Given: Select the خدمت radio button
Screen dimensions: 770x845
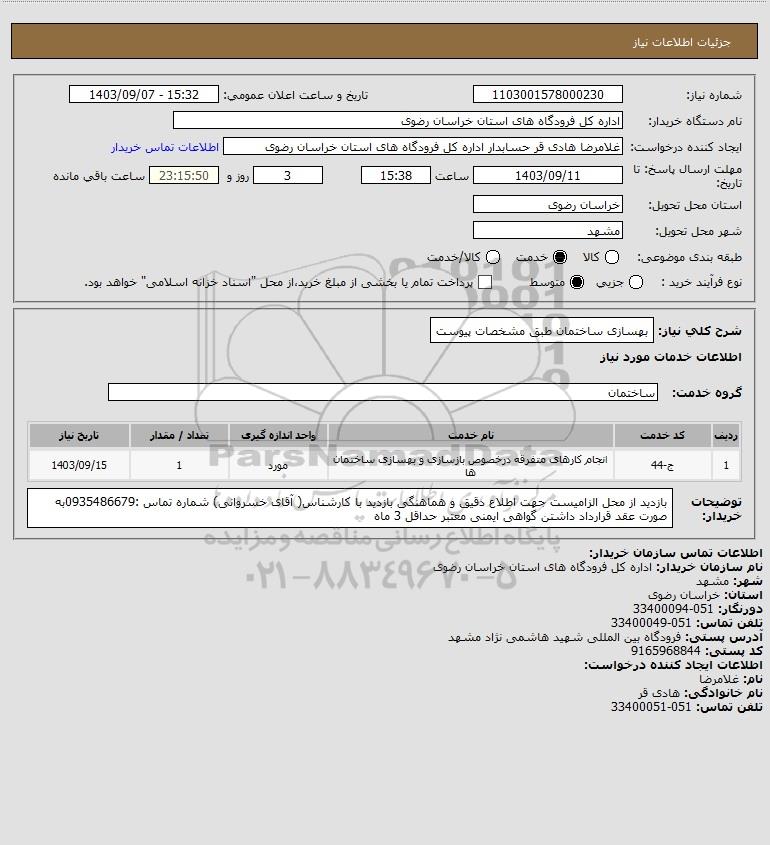Looking at the screenshot, I should tap(560, 258).
